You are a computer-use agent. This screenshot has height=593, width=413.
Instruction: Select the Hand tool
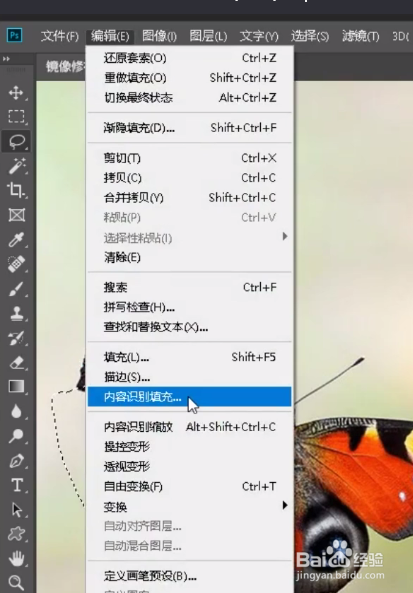pyautogui.click(x=16, y=558)
